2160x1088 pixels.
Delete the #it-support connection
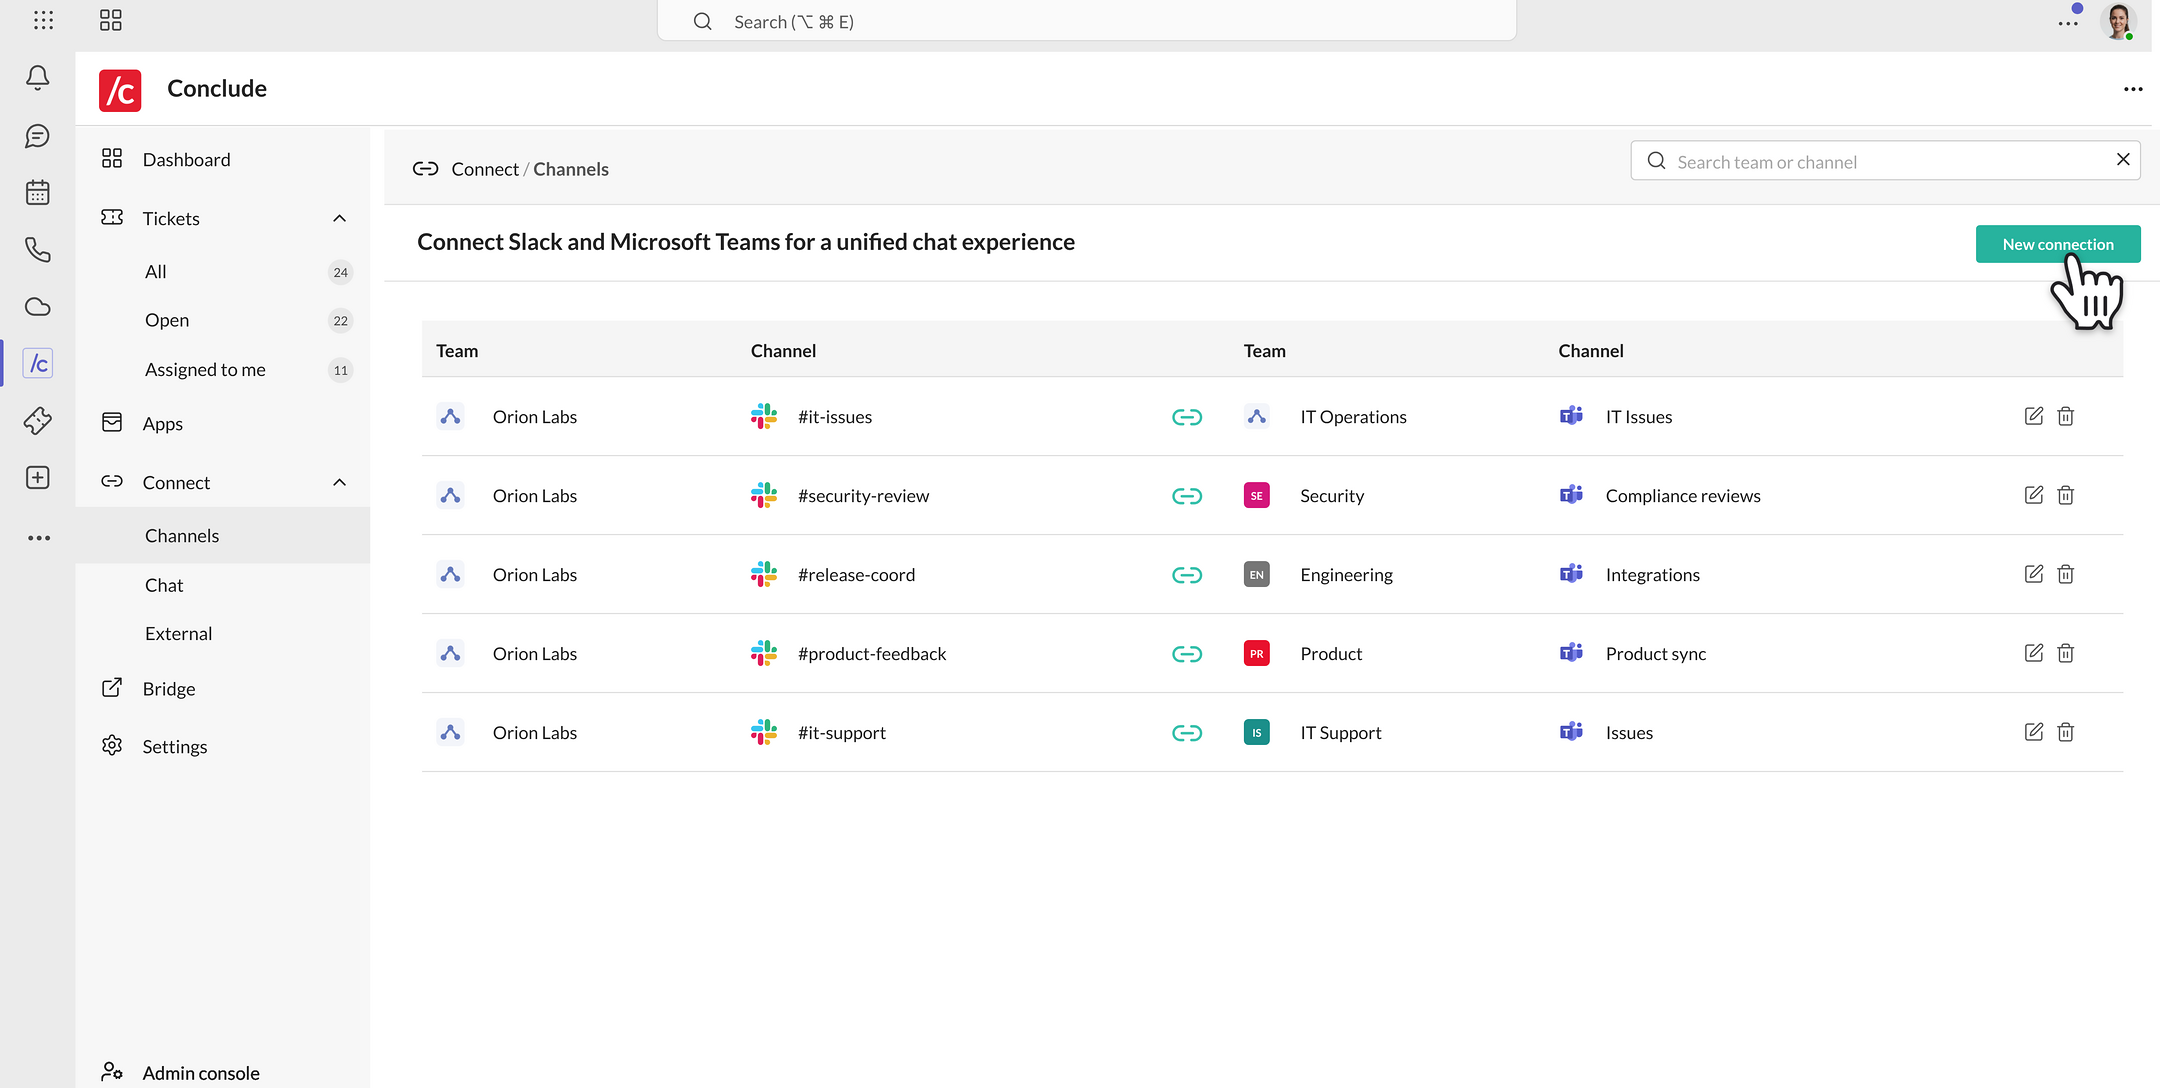[x=2066, y=732]
